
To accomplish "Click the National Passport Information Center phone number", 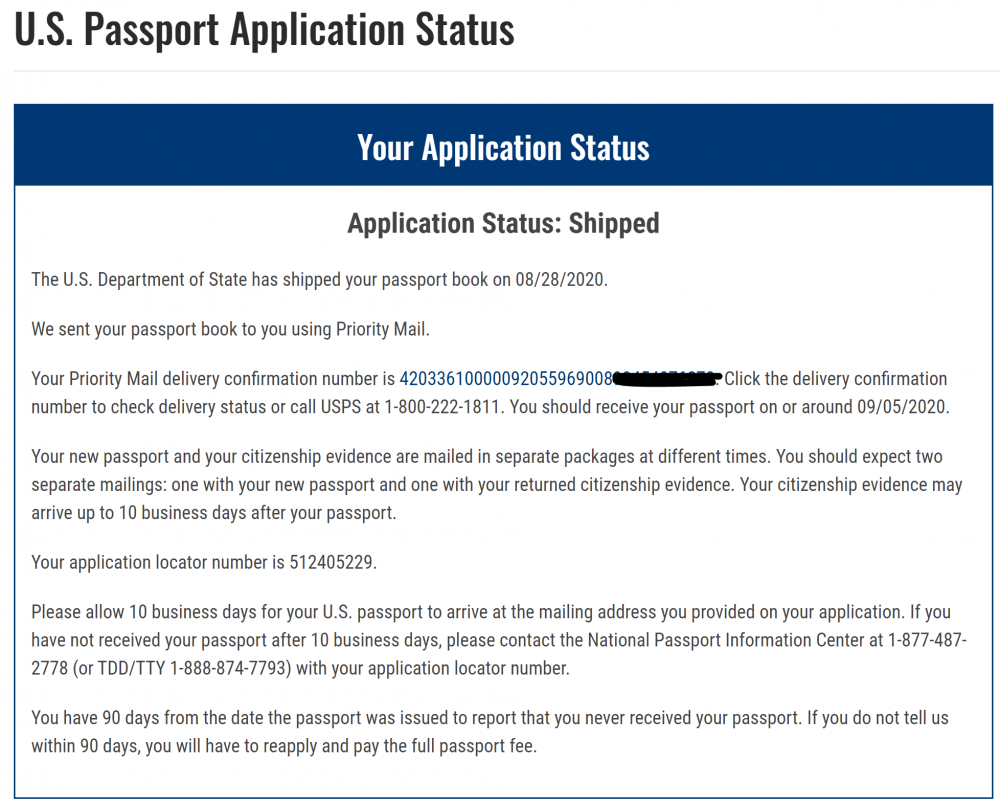I will pos(927,640).
